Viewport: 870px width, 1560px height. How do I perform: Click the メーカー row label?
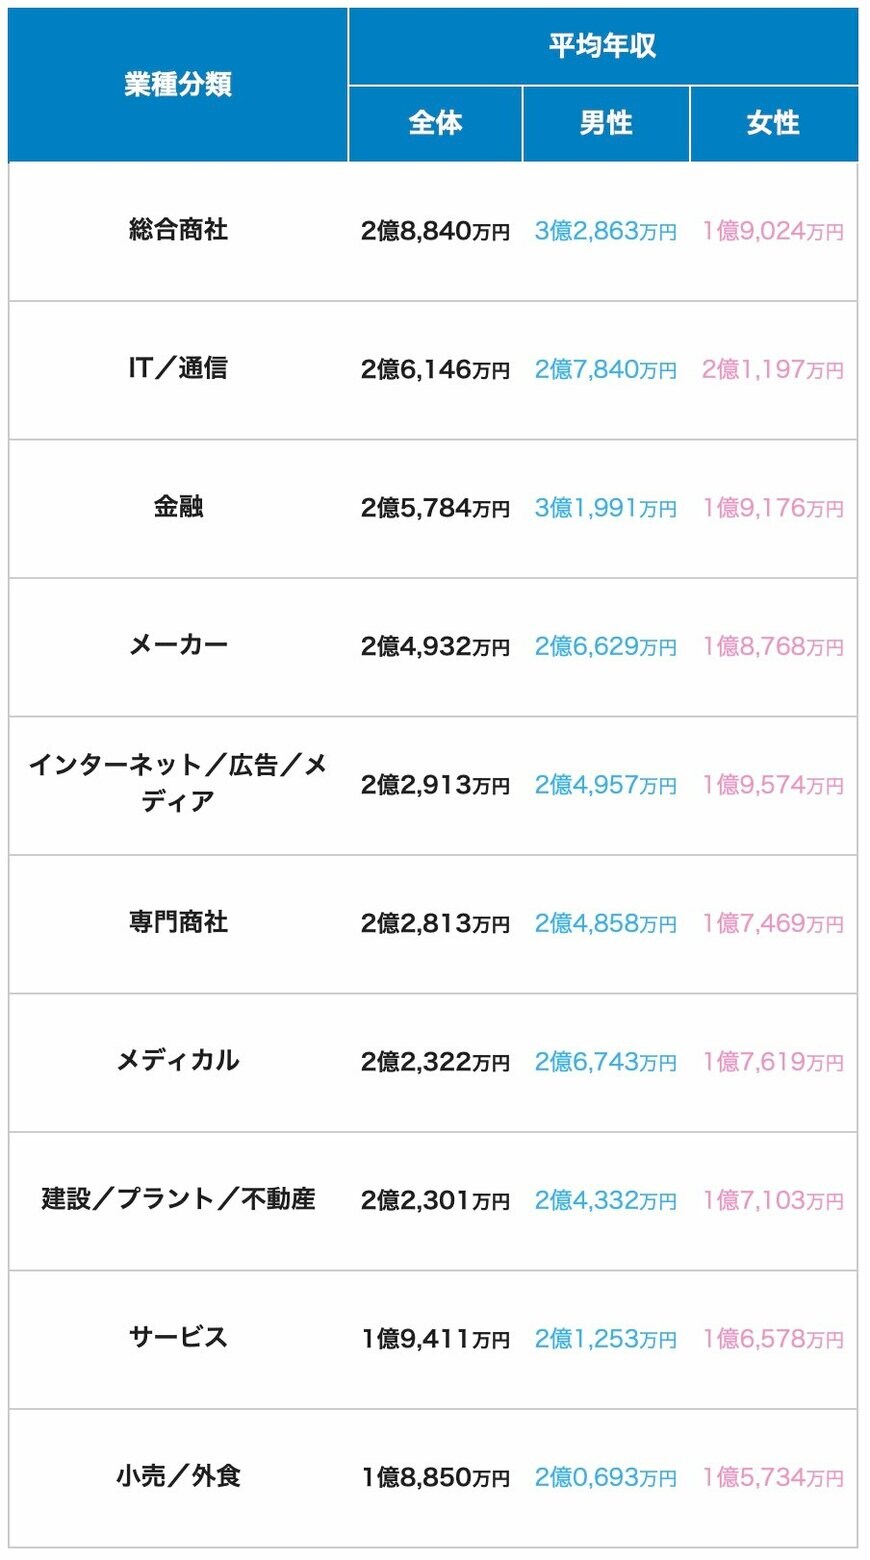pos(178,645)
